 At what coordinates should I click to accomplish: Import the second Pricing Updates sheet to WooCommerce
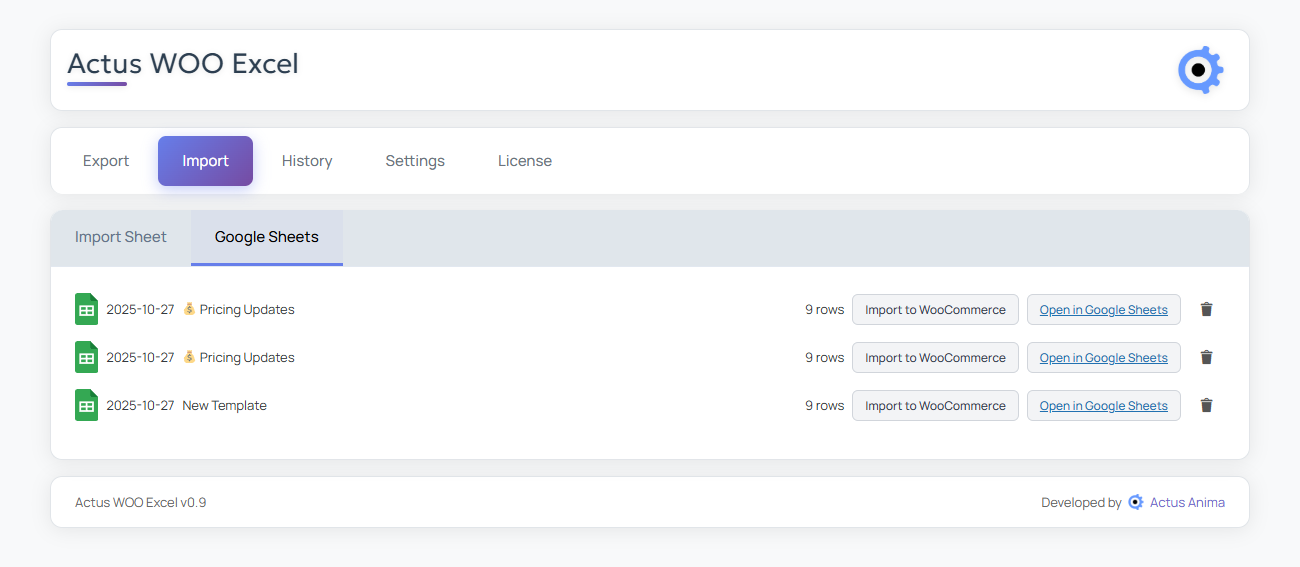point(935,357)
